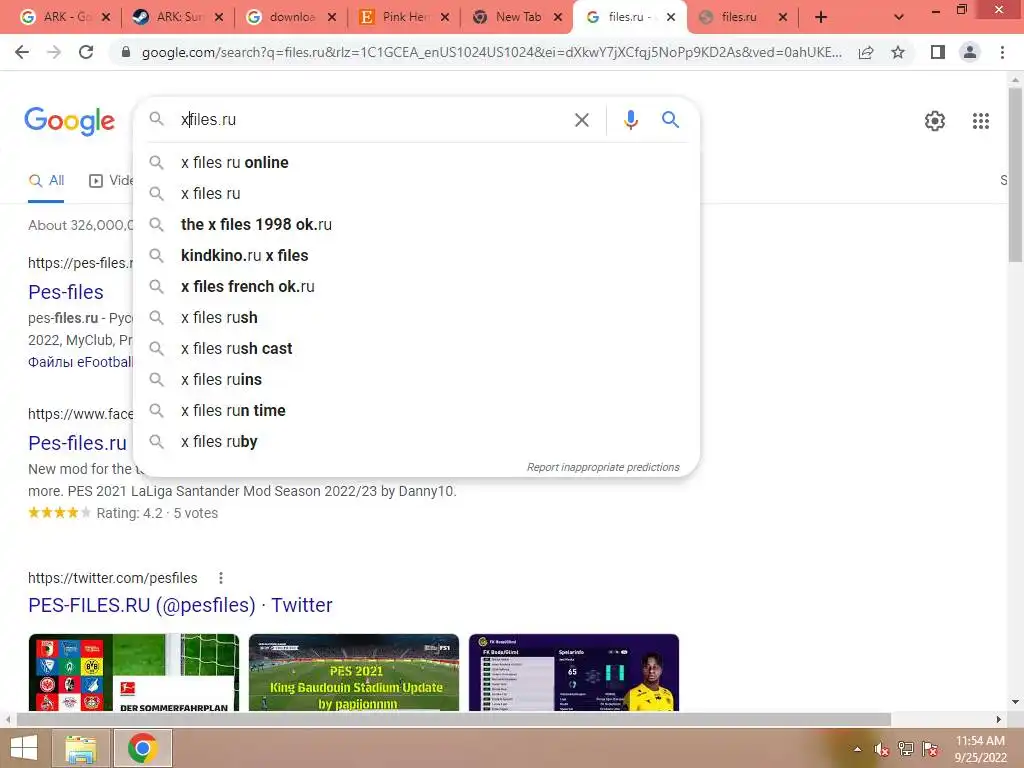Choose suggestion 'the x files 1998 ok.ru'
Screen dimensions: 1024x768
[x=416, y=225]
